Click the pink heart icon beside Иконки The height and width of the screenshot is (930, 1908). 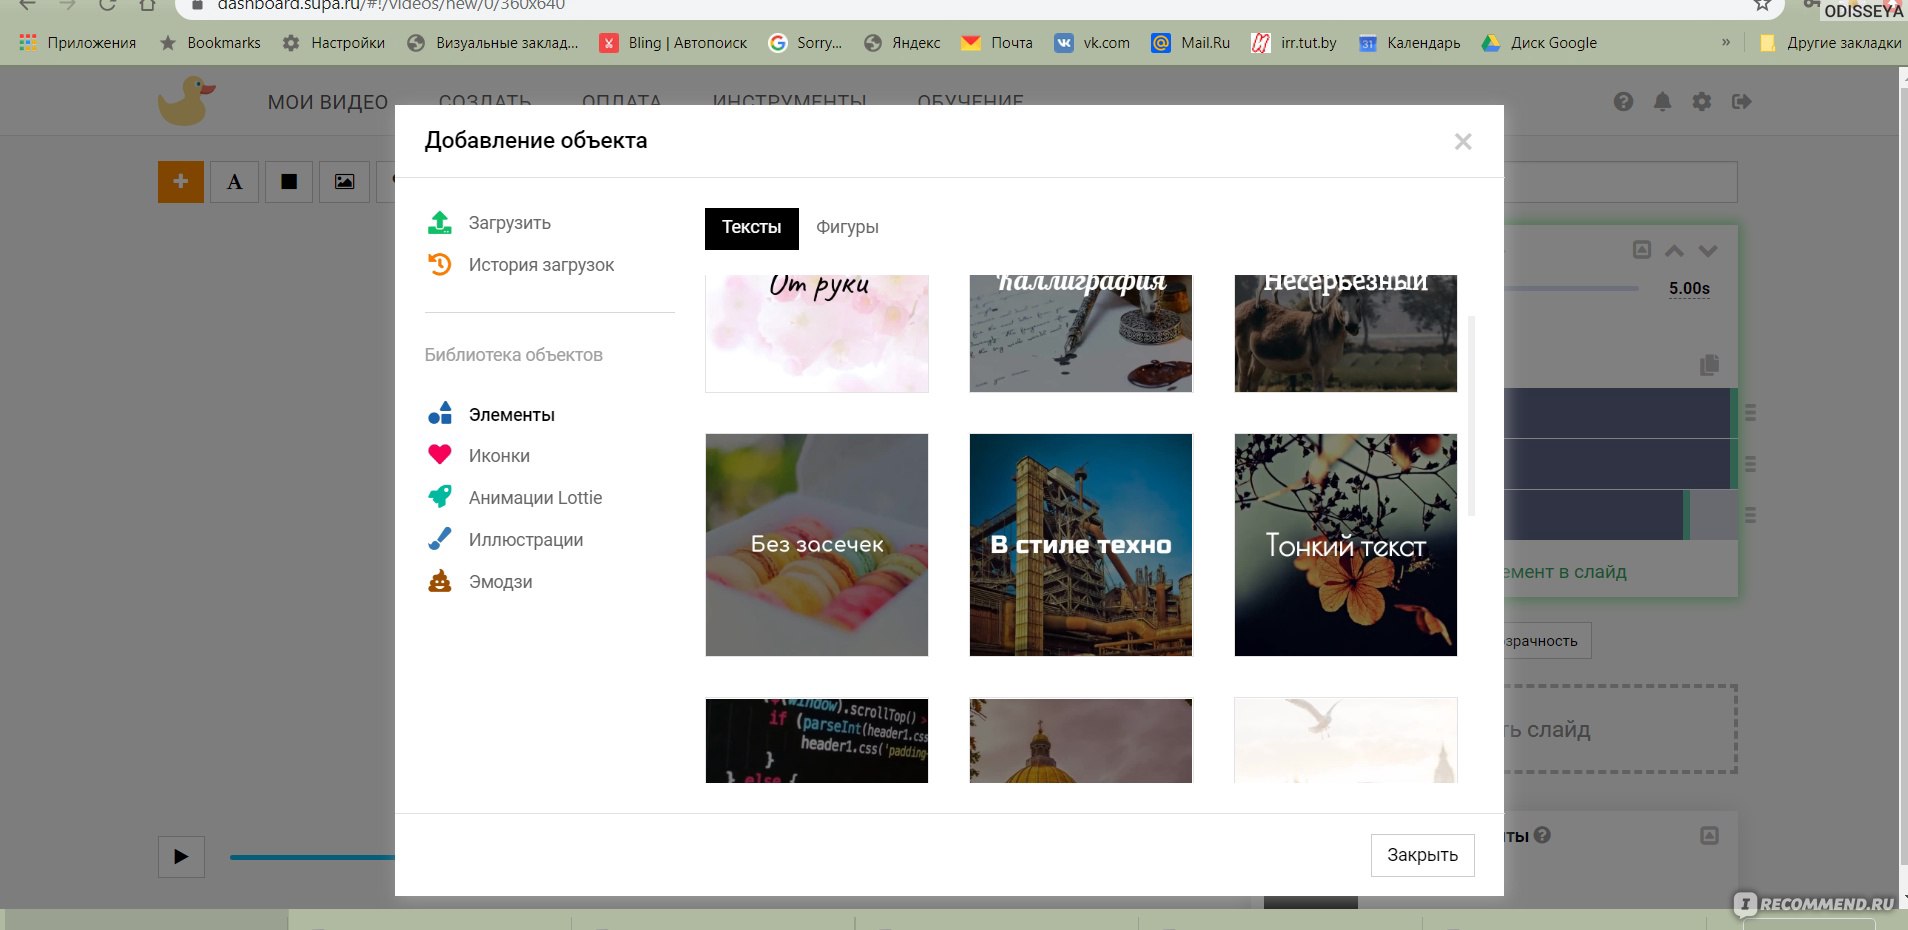coord(440,455)
